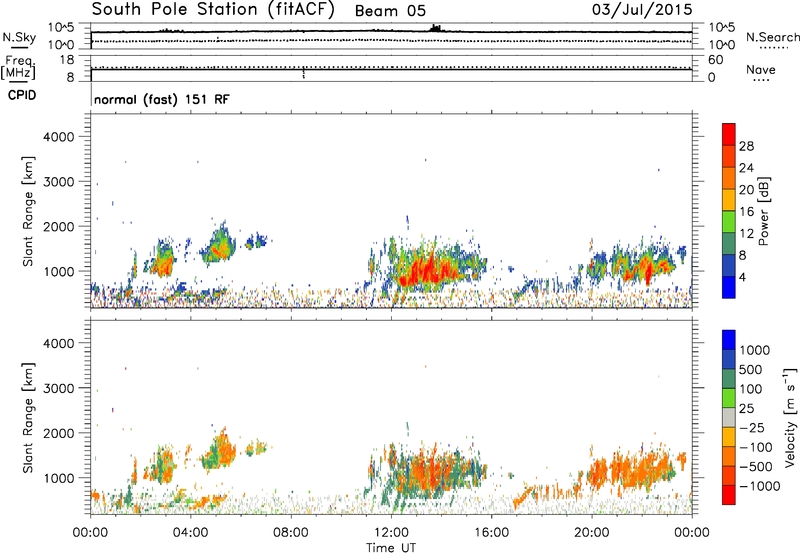The image size is (800, 554).
Task: Click the '04:00' time axis tick label
Action: click(191, 533)
